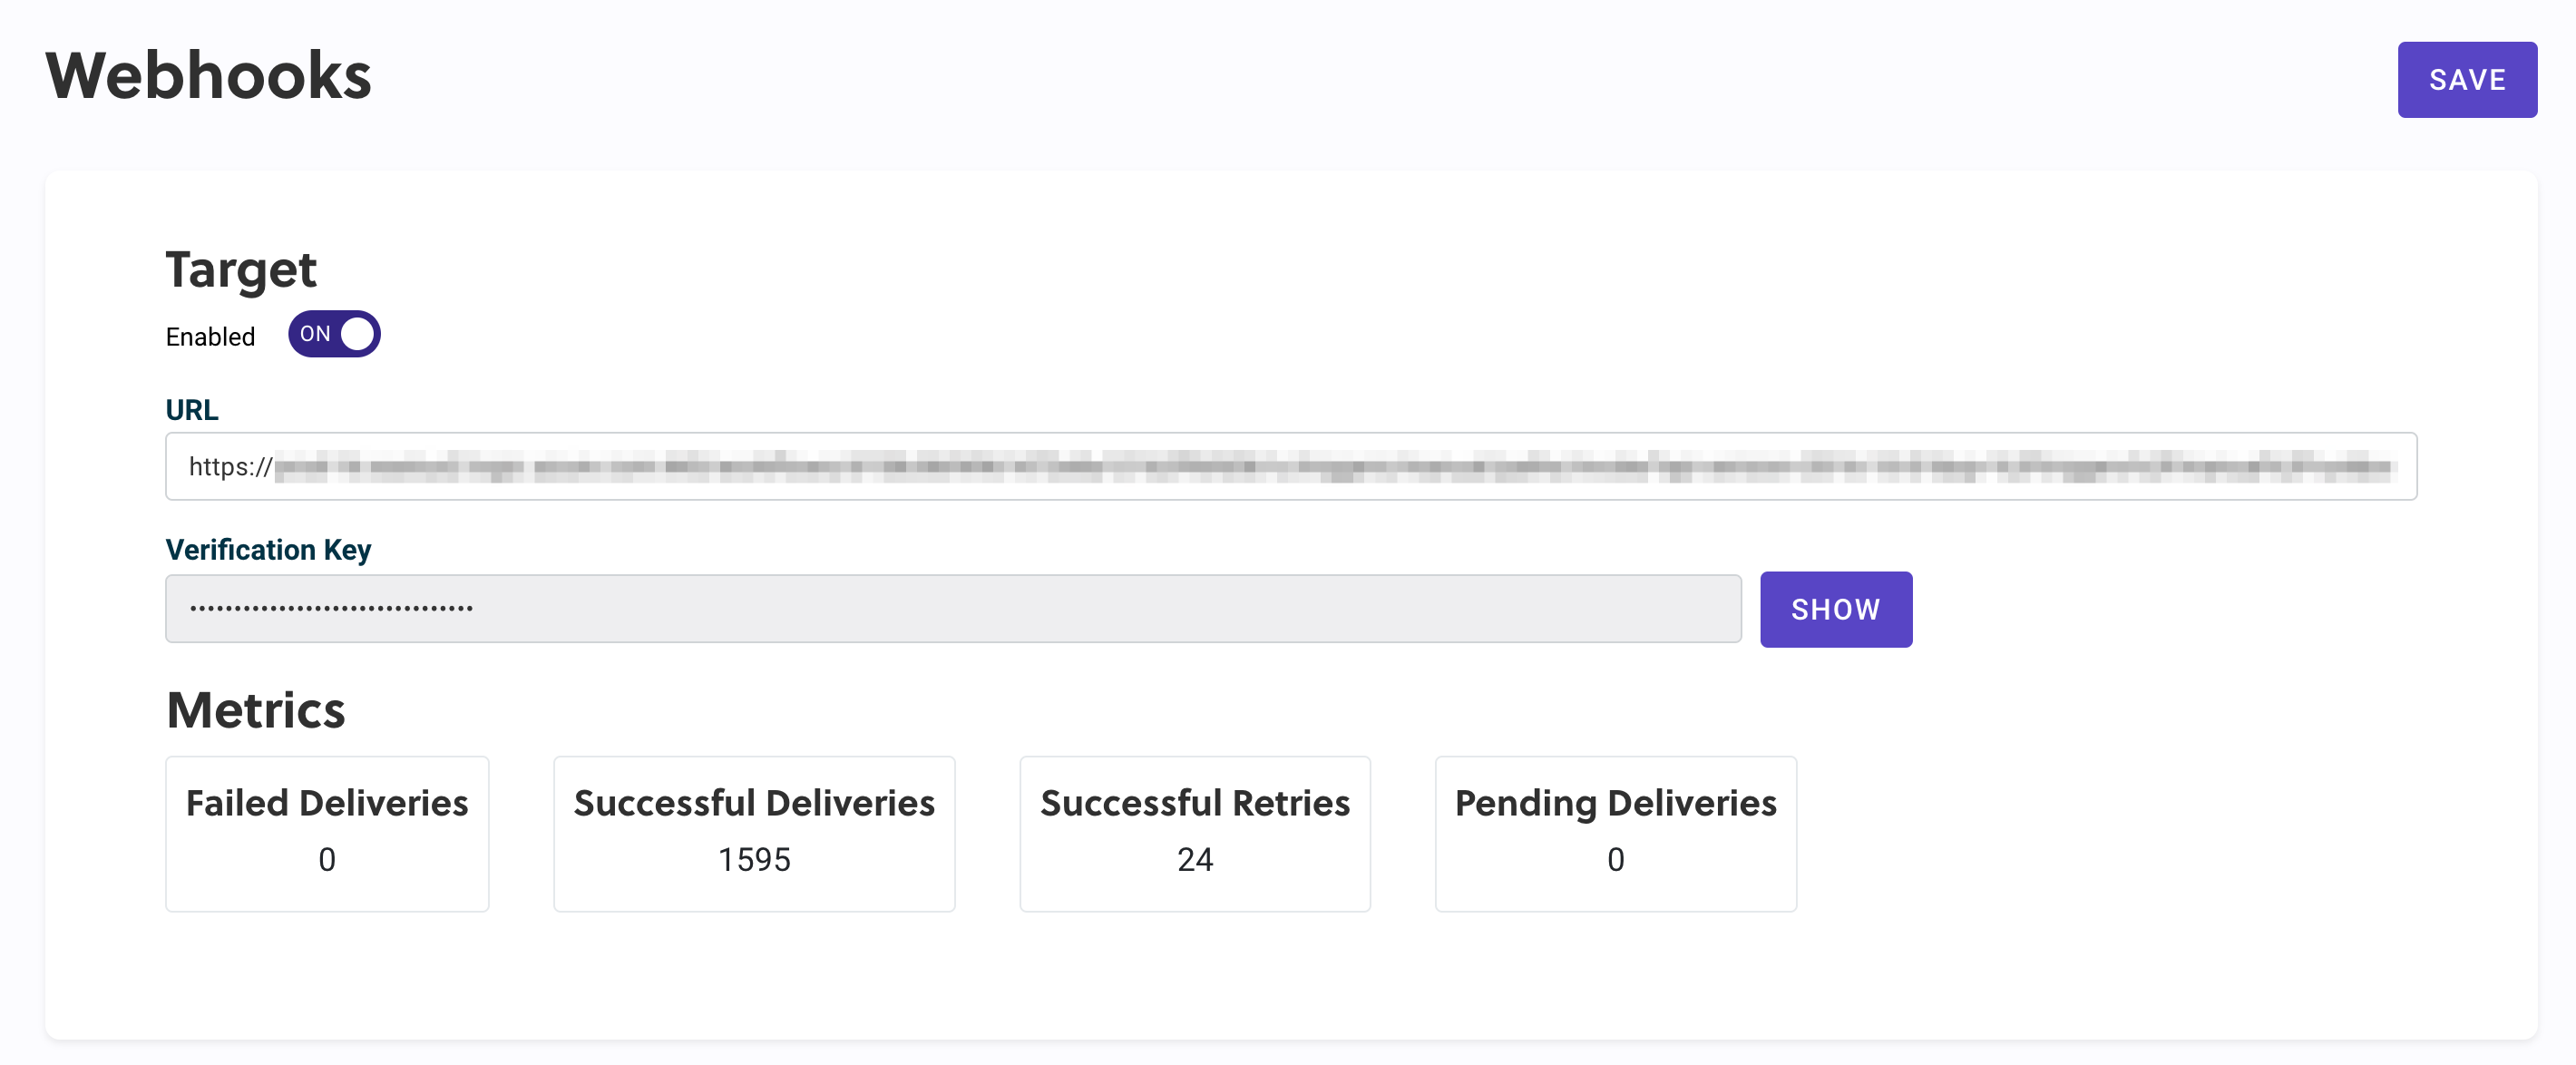Image resolution: width=2576 pixels, height=1065 pixels.
Task: Click the Webhooks page heading
Action: [208, 76]
